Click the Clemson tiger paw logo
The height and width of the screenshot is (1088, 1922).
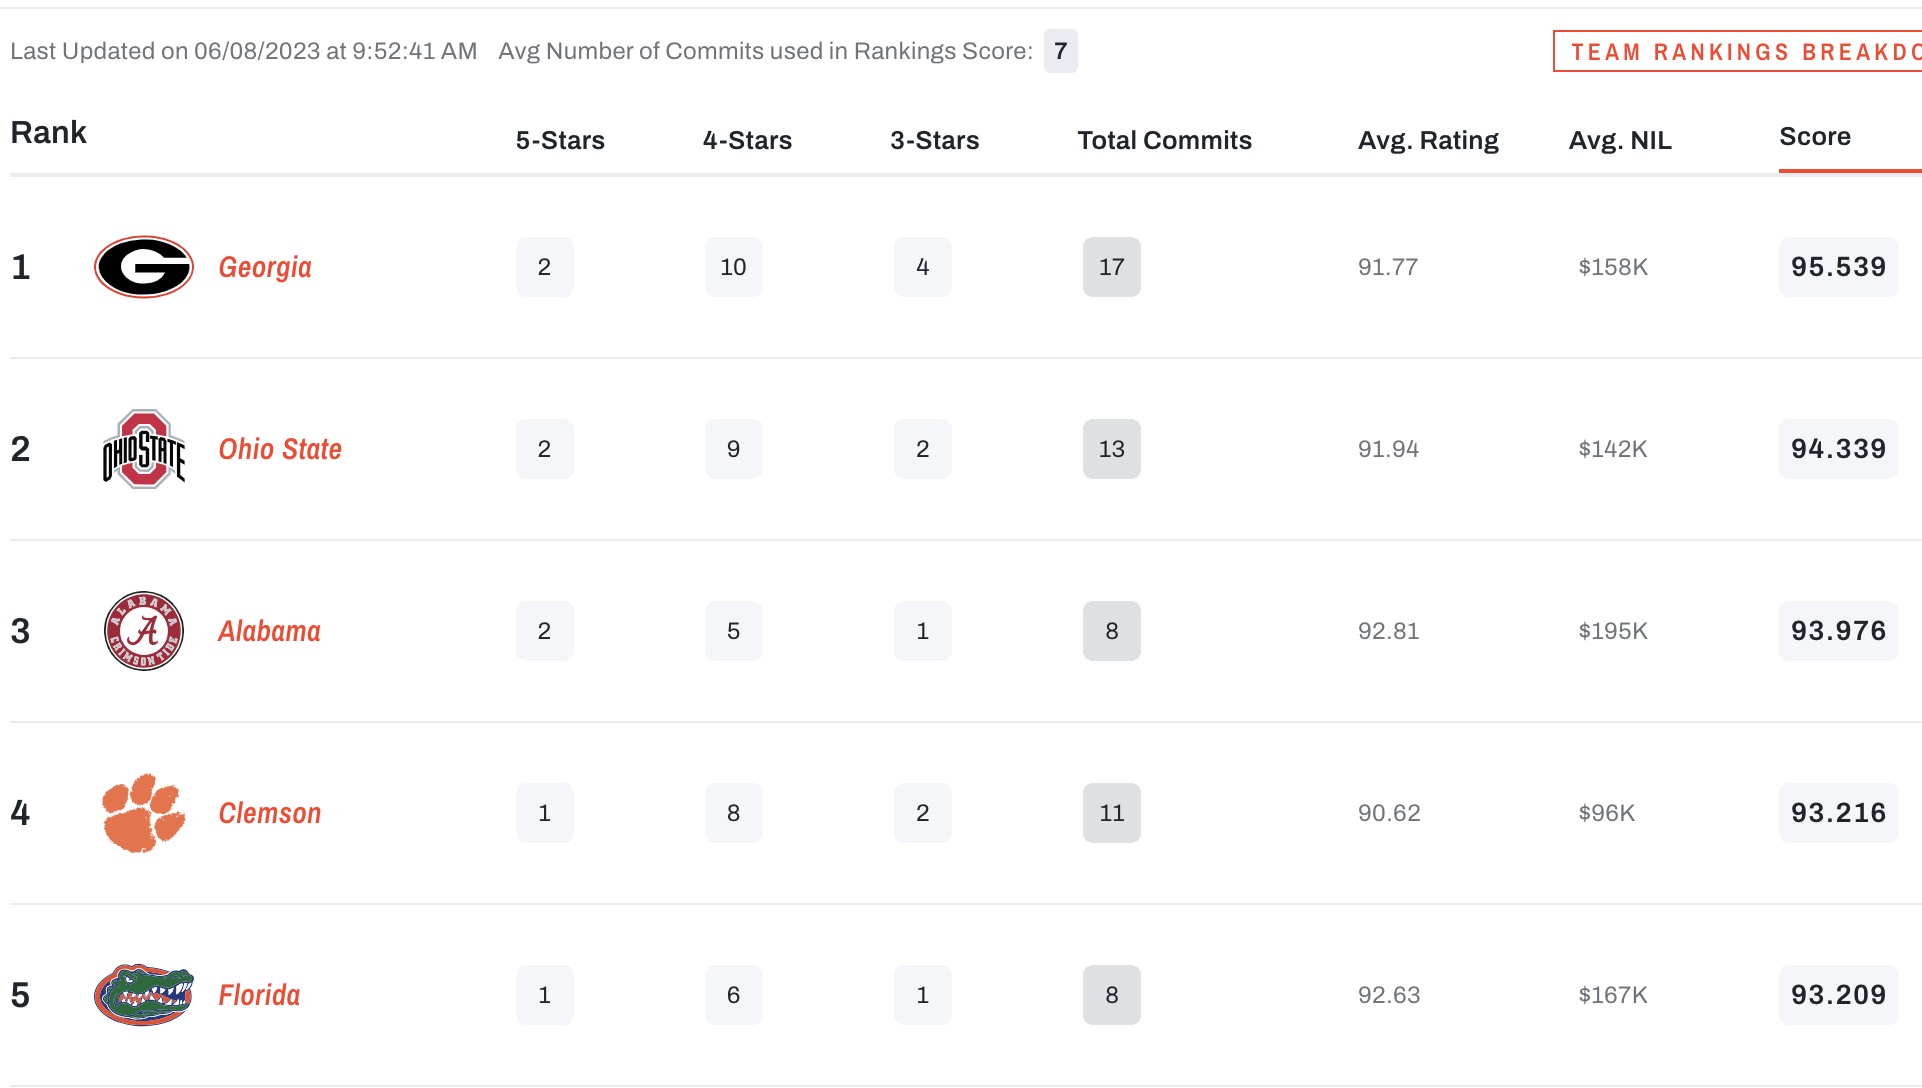pyautogui.click(x=144, y=813)
